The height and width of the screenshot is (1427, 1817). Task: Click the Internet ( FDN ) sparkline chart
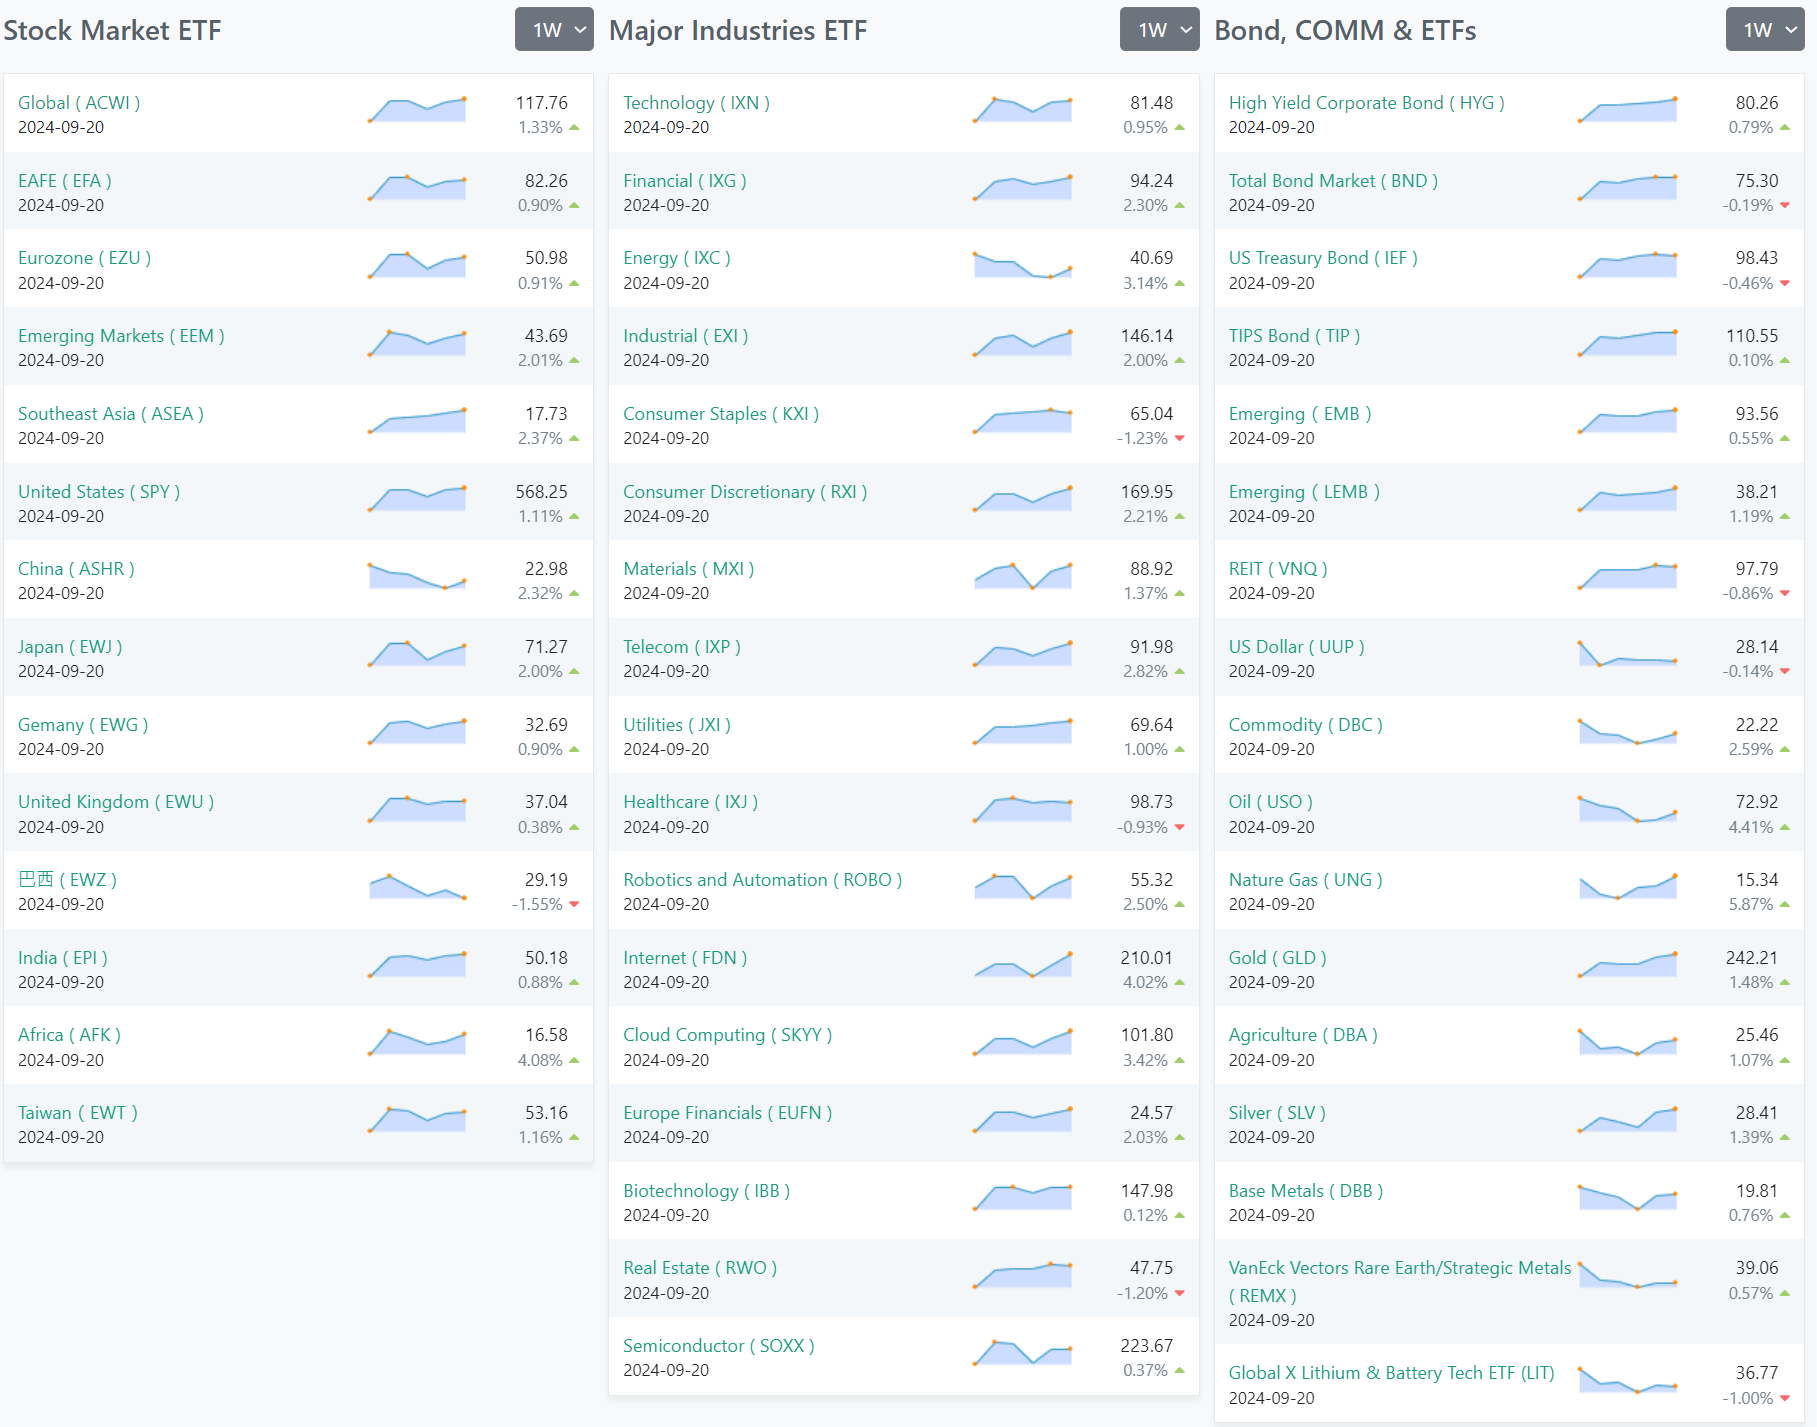point(1022,965)
